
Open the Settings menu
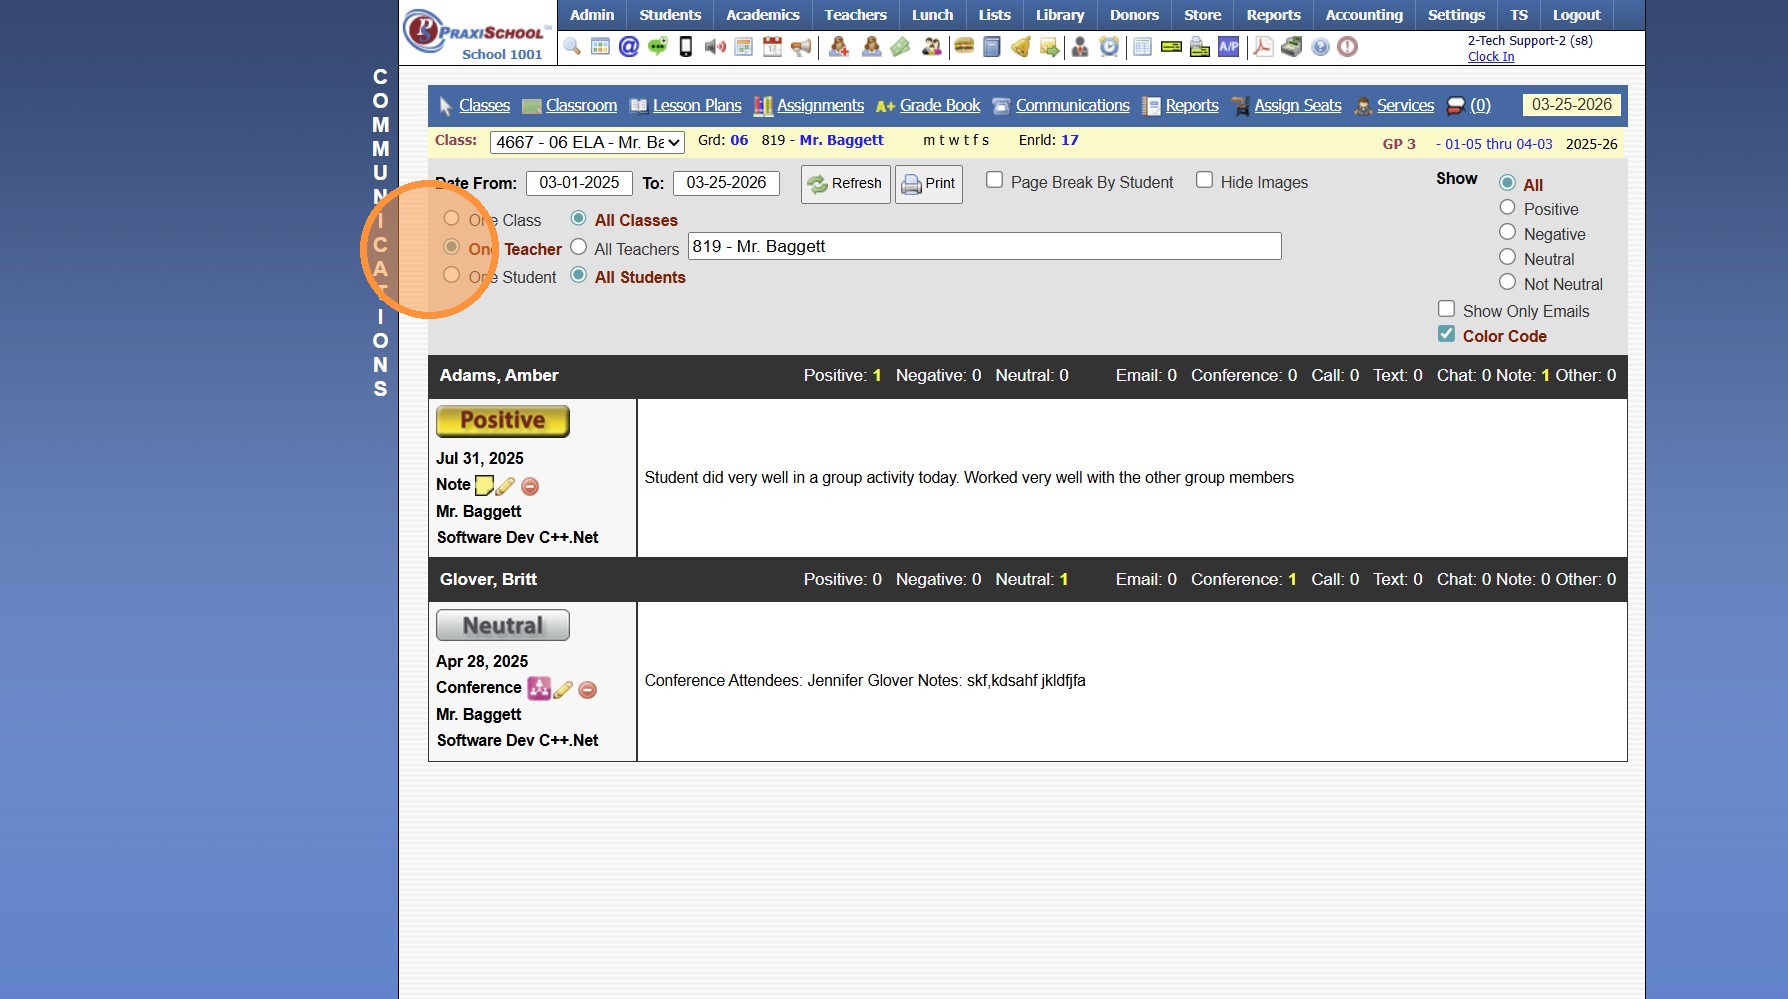tap(1456, 15)
